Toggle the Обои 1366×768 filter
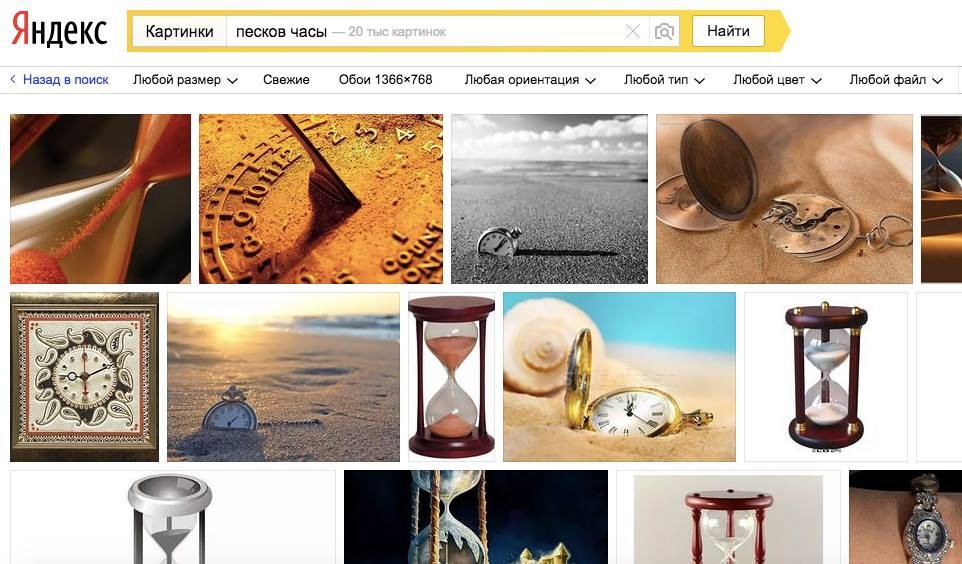The image size is (962, 564). [385, 80]
